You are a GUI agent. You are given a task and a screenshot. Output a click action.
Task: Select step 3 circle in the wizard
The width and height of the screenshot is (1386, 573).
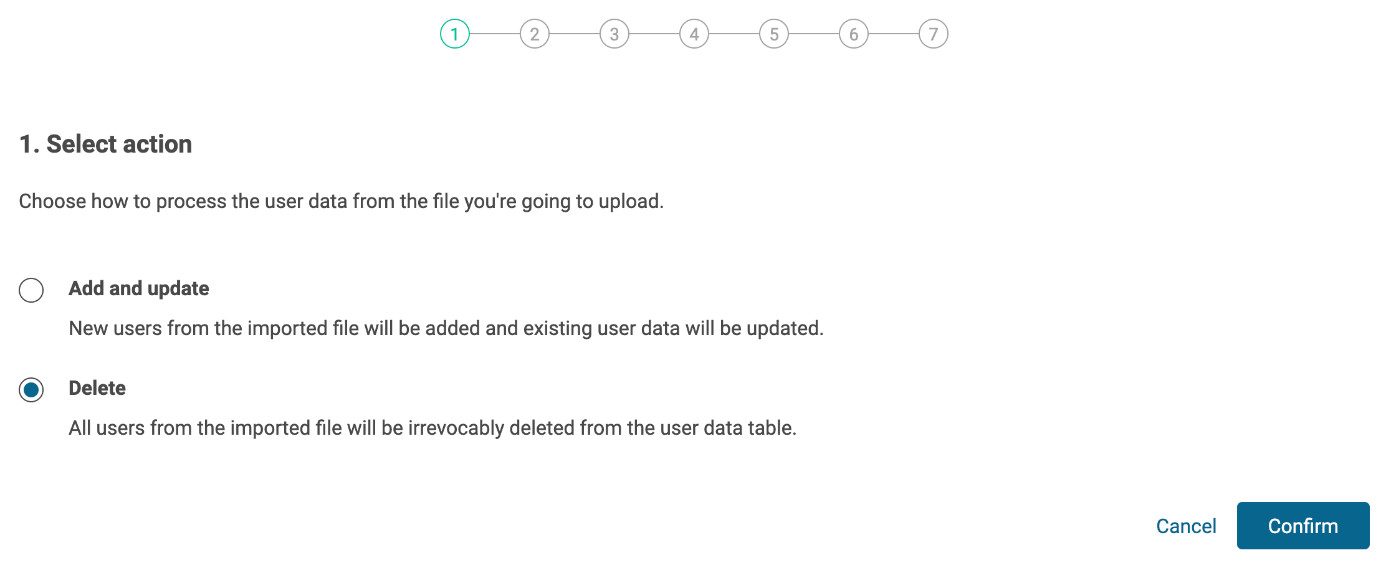pyautogui.click(x=614, y=35)
